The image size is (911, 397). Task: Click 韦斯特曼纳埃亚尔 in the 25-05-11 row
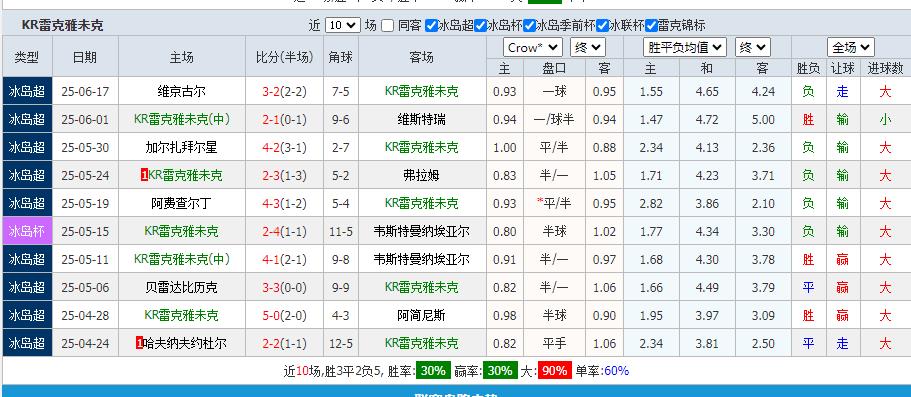point(422,259)
